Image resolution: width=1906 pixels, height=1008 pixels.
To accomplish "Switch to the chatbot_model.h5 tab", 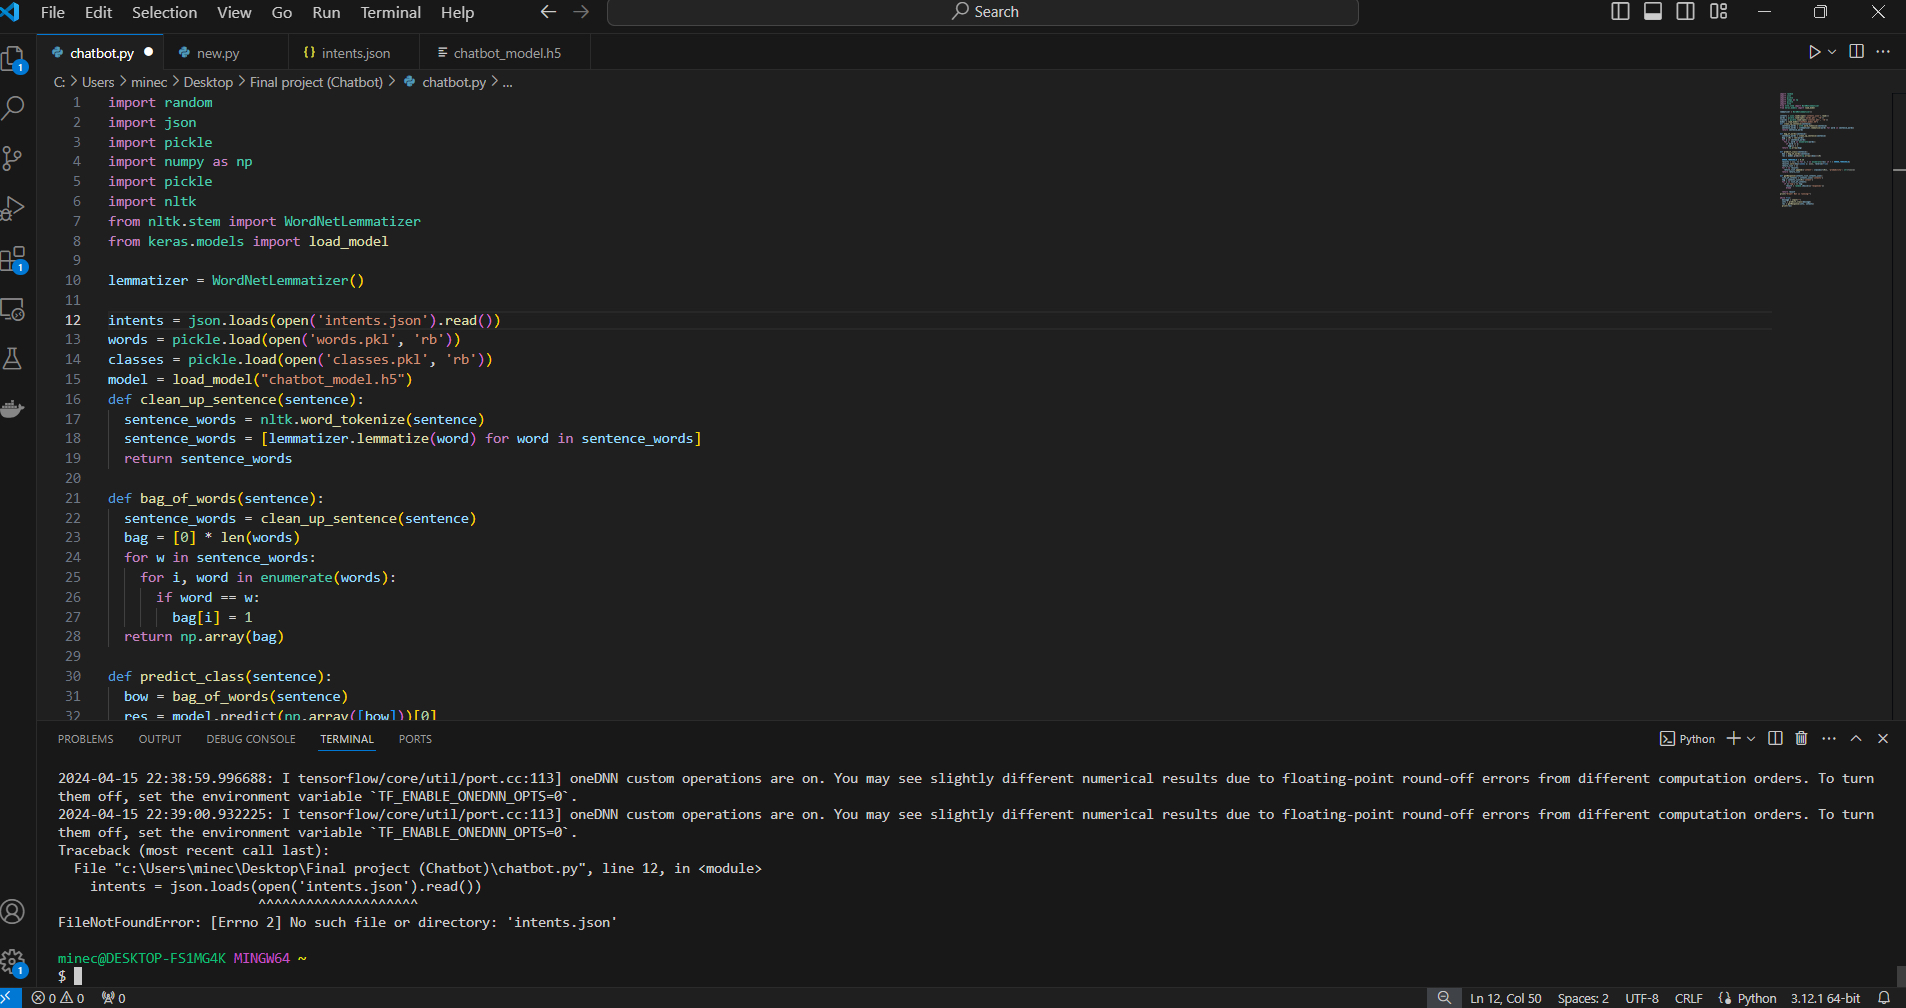I will 507,53.
